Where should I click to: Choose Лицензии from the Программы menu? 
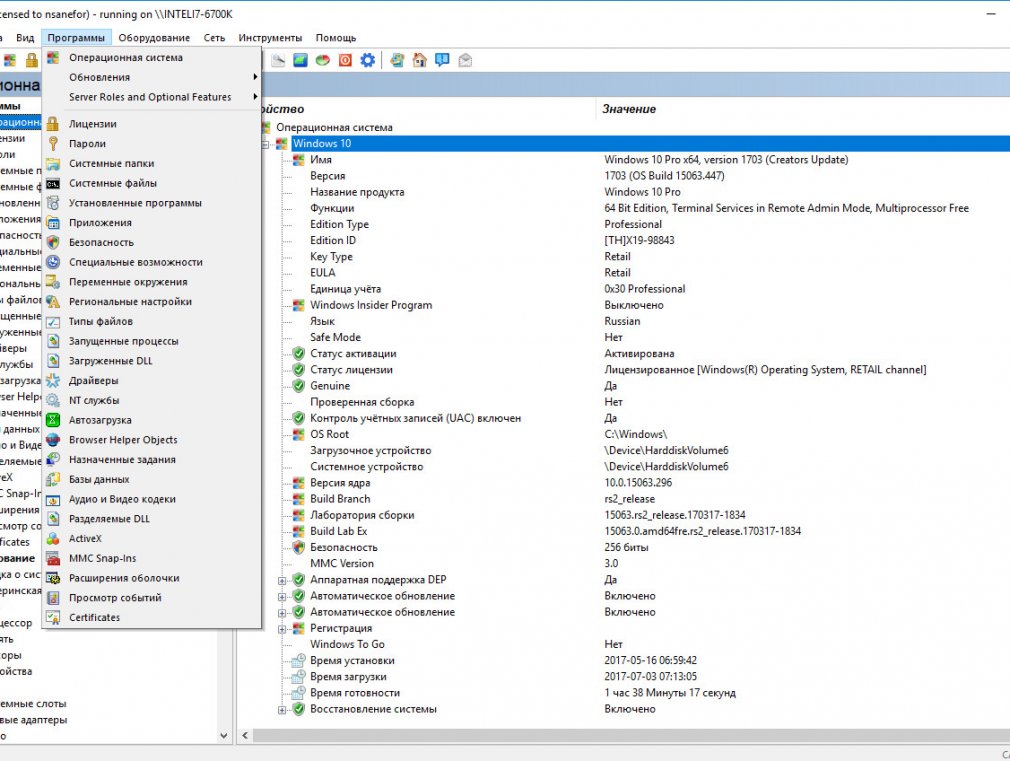[x=152, y=124]
